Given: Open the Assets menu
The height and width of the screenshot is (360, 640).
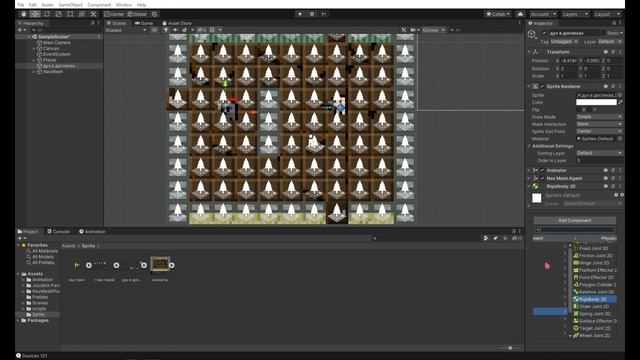Looking at the screenshot, I should click(47, 5).
